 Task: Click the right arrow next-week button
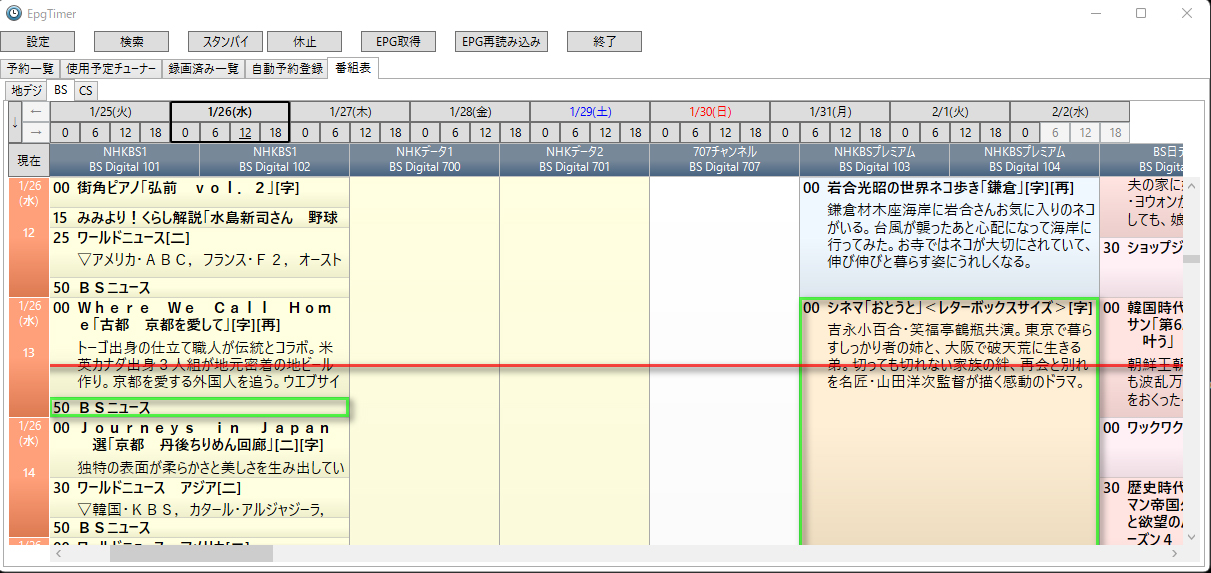click(x=35, y=132)
